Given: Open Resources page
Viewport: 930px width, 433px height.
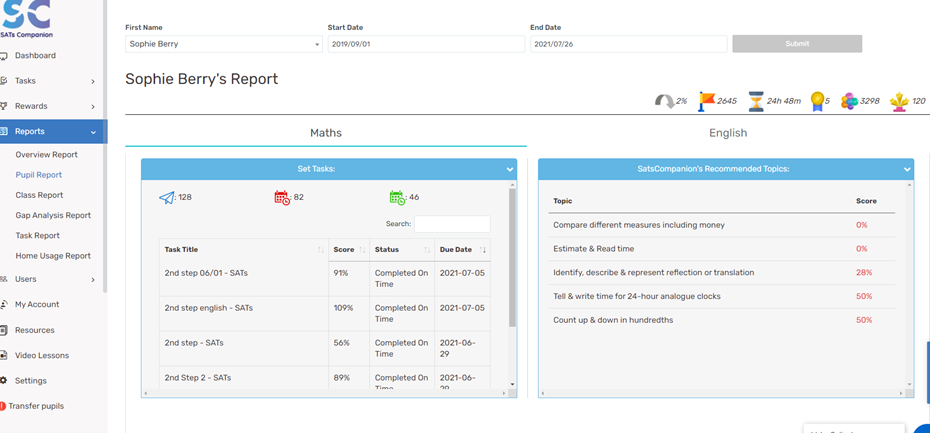Looking at the screenshot, I should [34, 330].
